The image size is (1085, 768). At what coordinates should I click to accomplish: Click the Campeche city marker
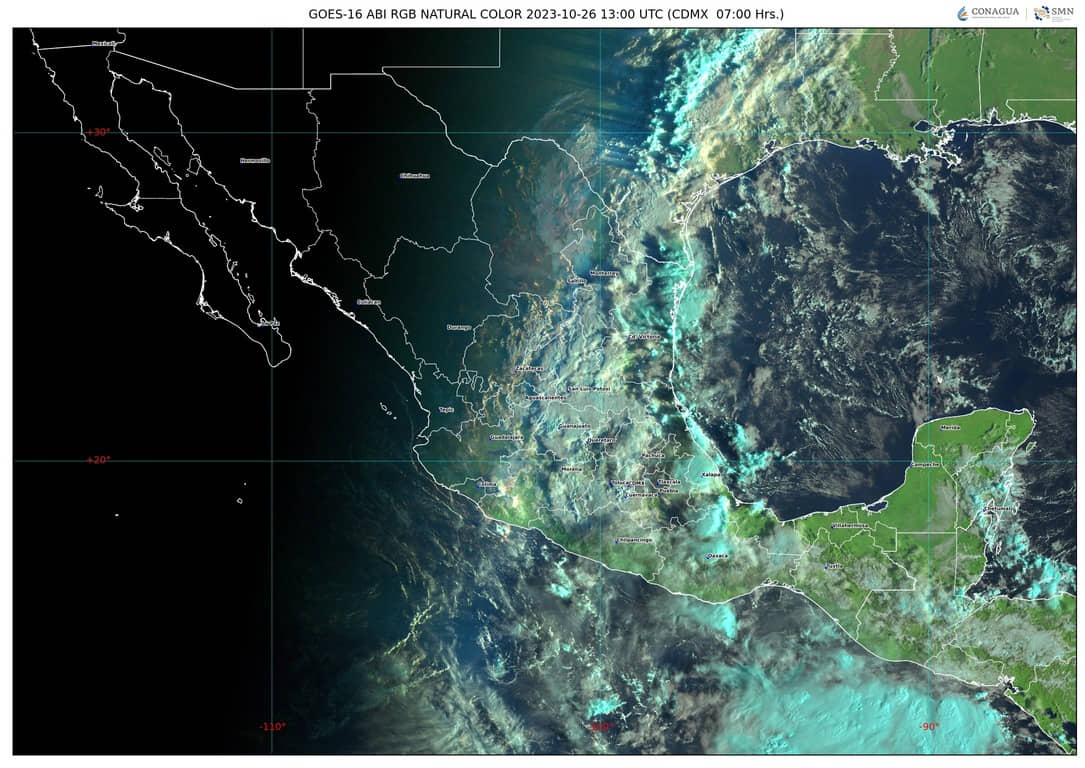pos(924,465)
